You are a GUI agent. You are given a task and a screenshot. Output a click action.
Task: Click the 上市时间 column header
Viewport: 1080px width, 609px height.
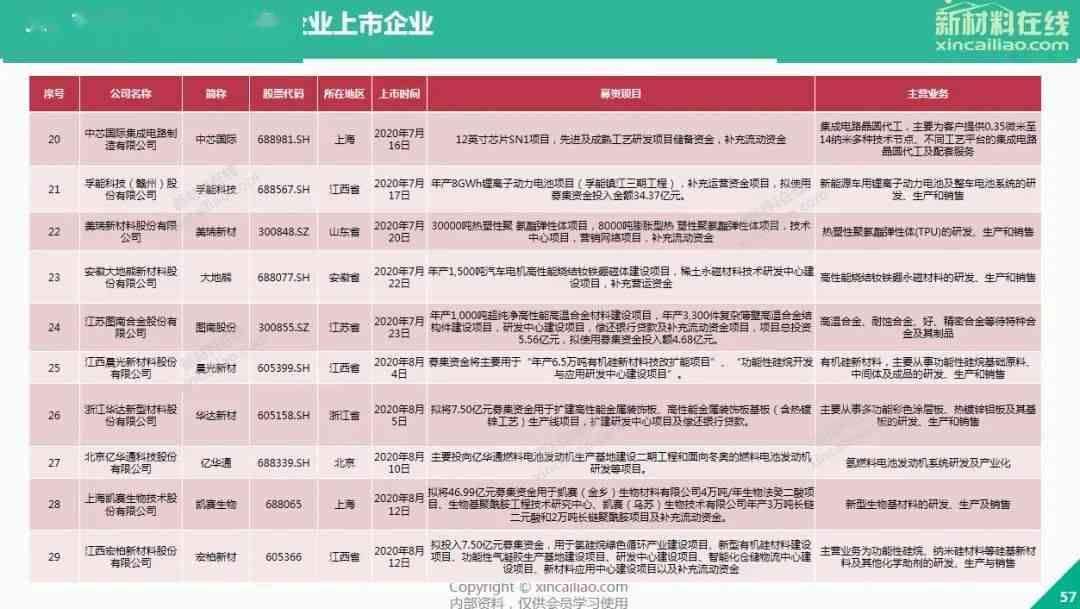(399, 94)
